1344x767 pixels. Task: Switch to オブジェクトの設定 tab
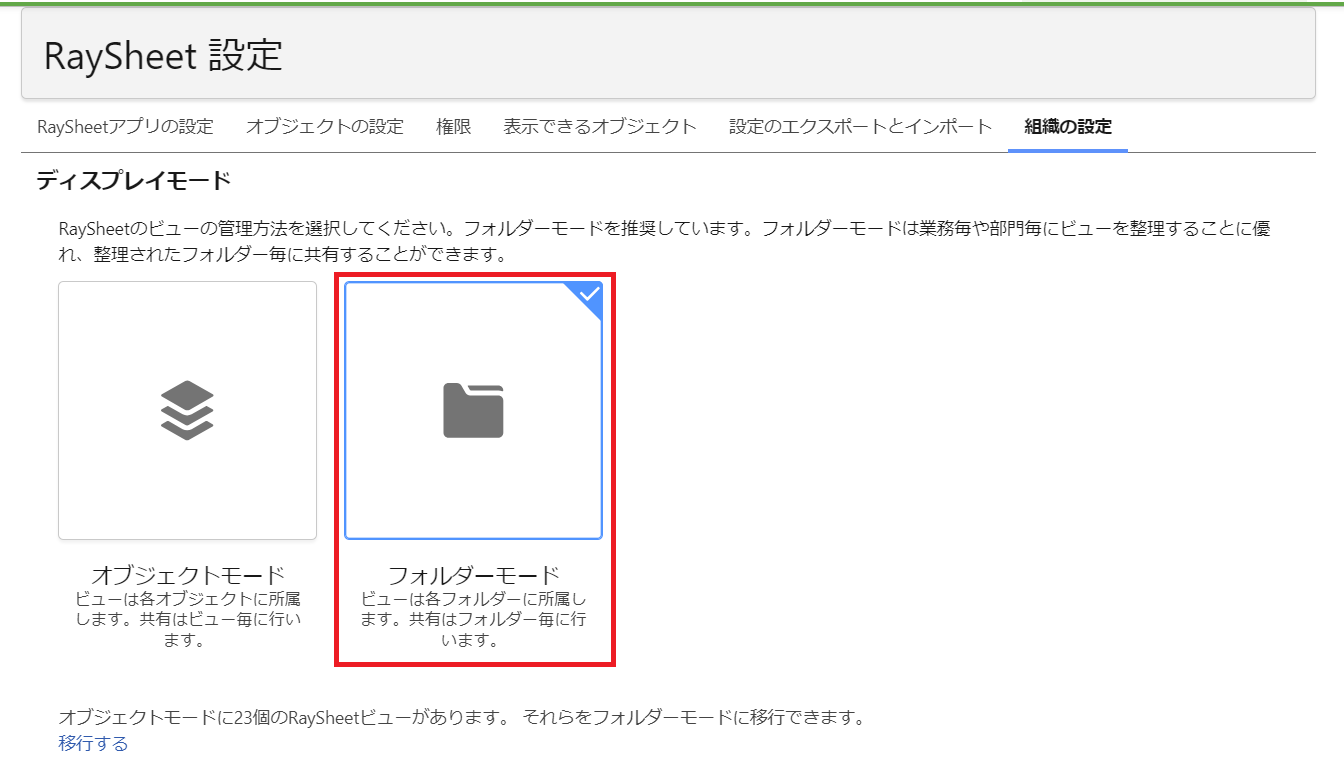pos(325,127)
